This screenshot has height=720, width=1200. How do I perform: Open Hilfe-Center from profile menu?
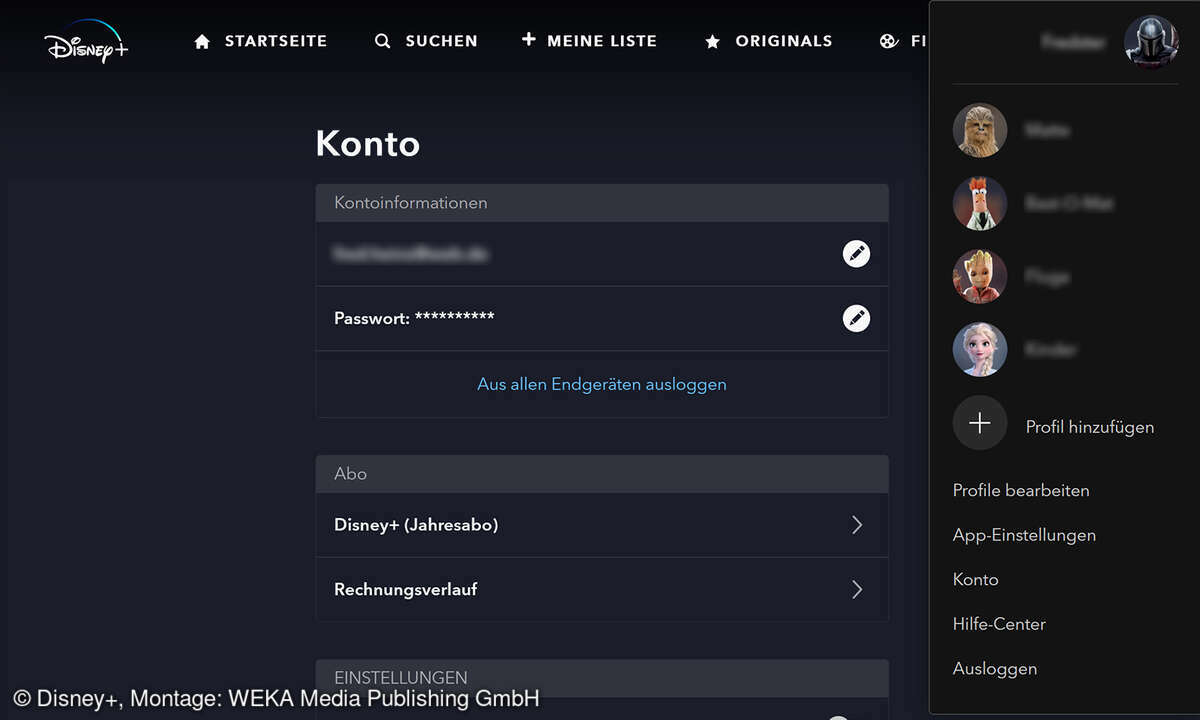coord(999,624)
